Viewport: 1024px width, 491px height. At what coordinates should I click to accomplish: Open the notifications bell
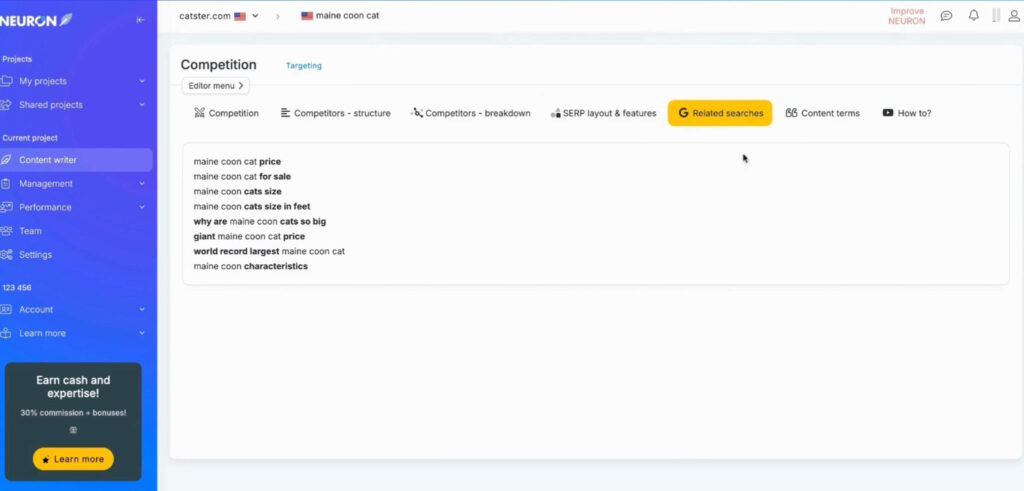point(974,15)
